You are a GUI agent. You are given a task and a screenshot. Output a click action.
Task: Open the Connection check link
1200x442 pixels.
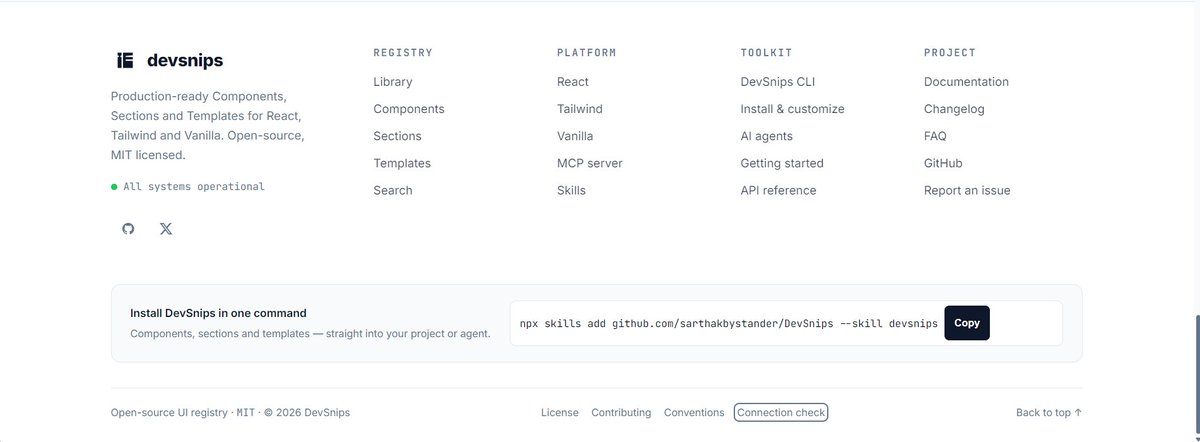781,412
